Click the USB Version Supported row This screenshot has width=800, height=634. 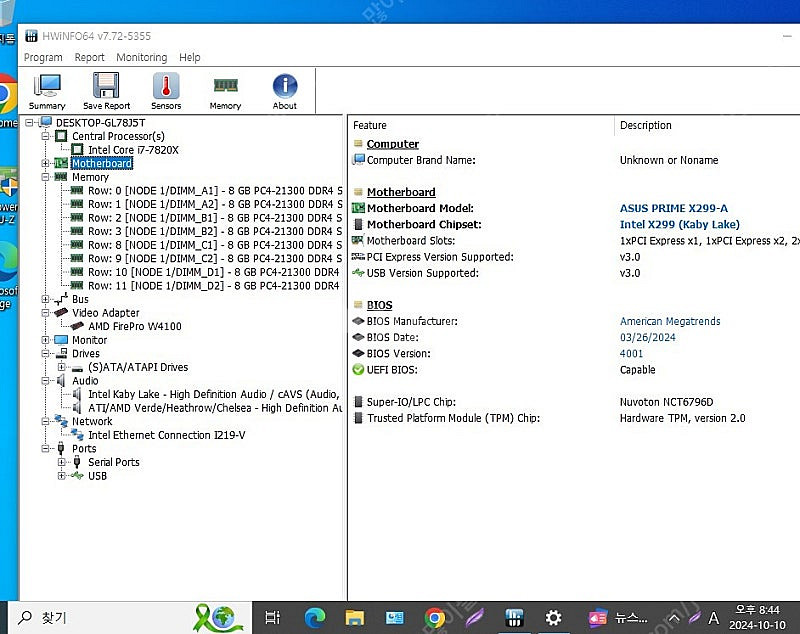pyautogui.click(x=575, y=273)
